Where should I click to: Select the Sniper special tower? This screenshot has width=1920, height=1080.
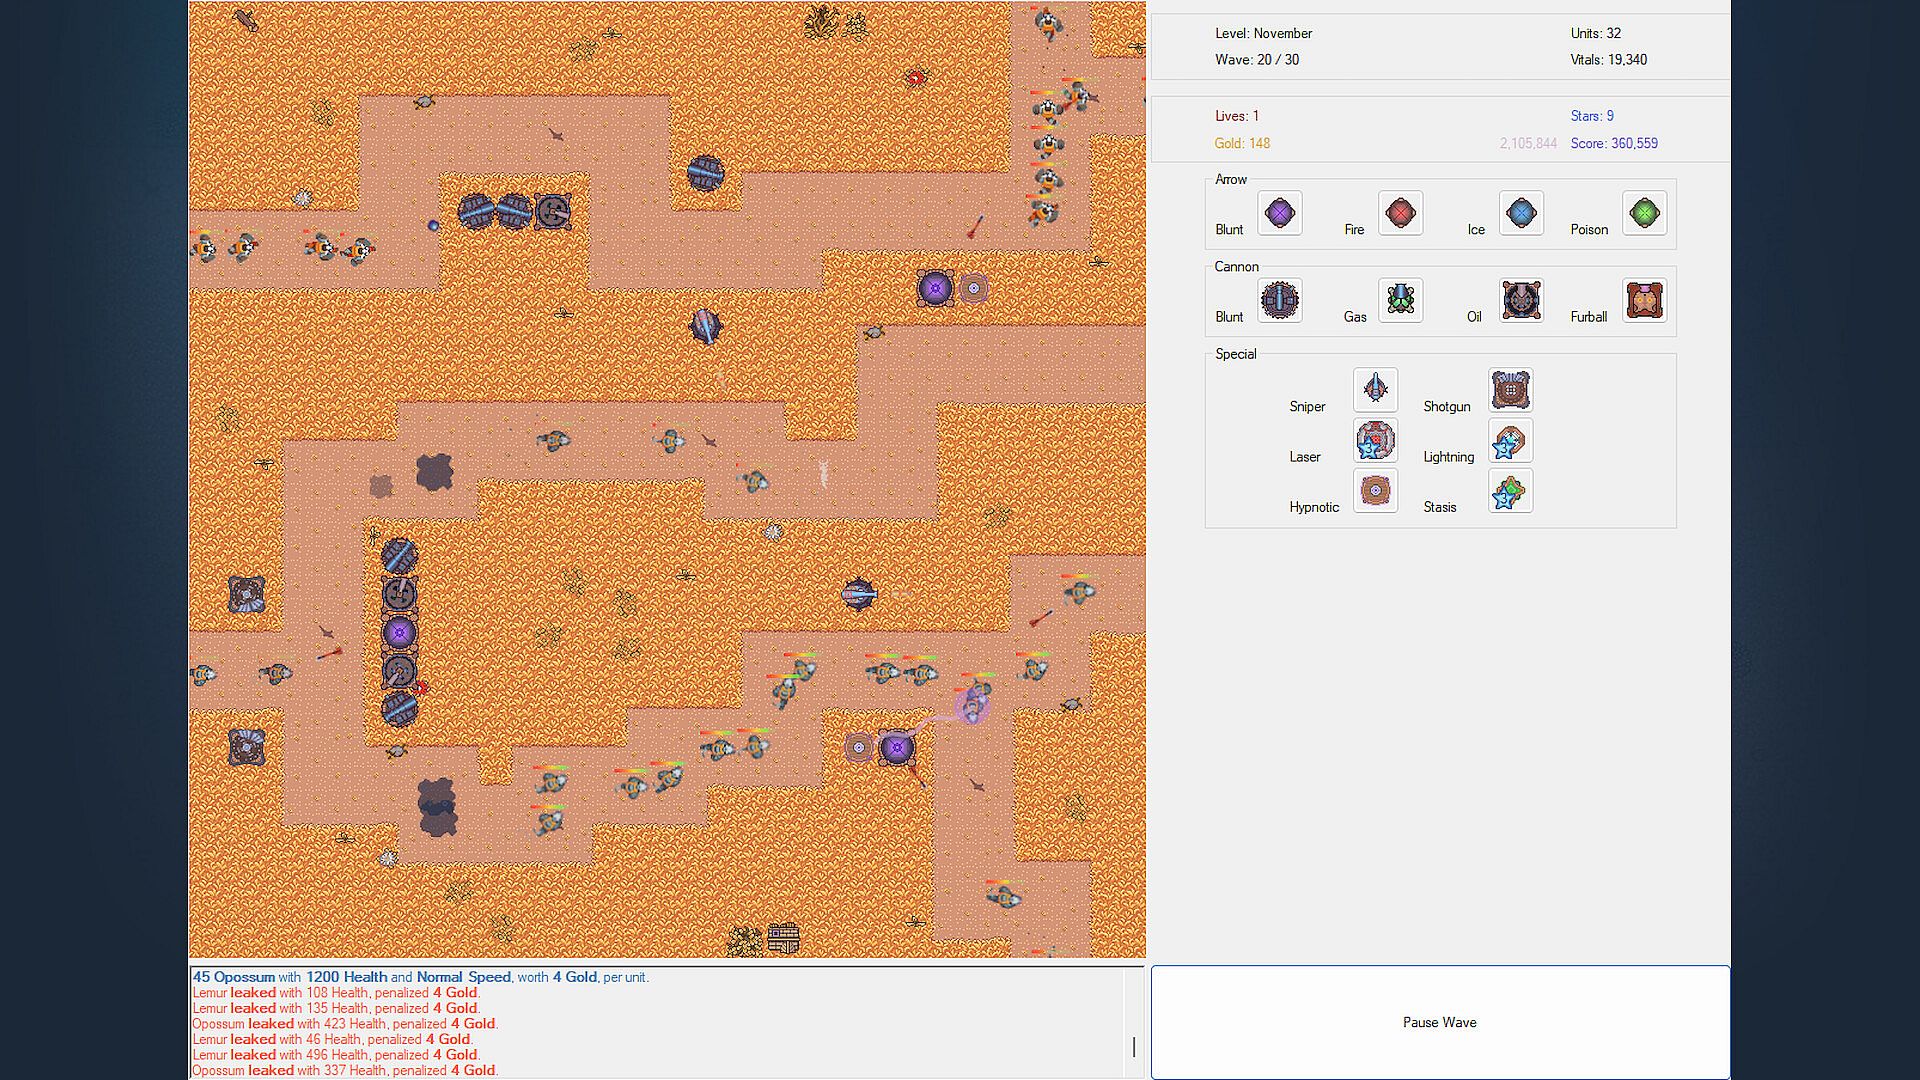1375,390
